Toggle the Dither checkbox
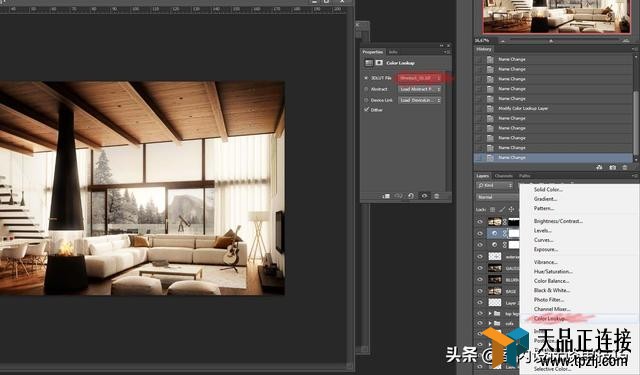 coord(366,110)
